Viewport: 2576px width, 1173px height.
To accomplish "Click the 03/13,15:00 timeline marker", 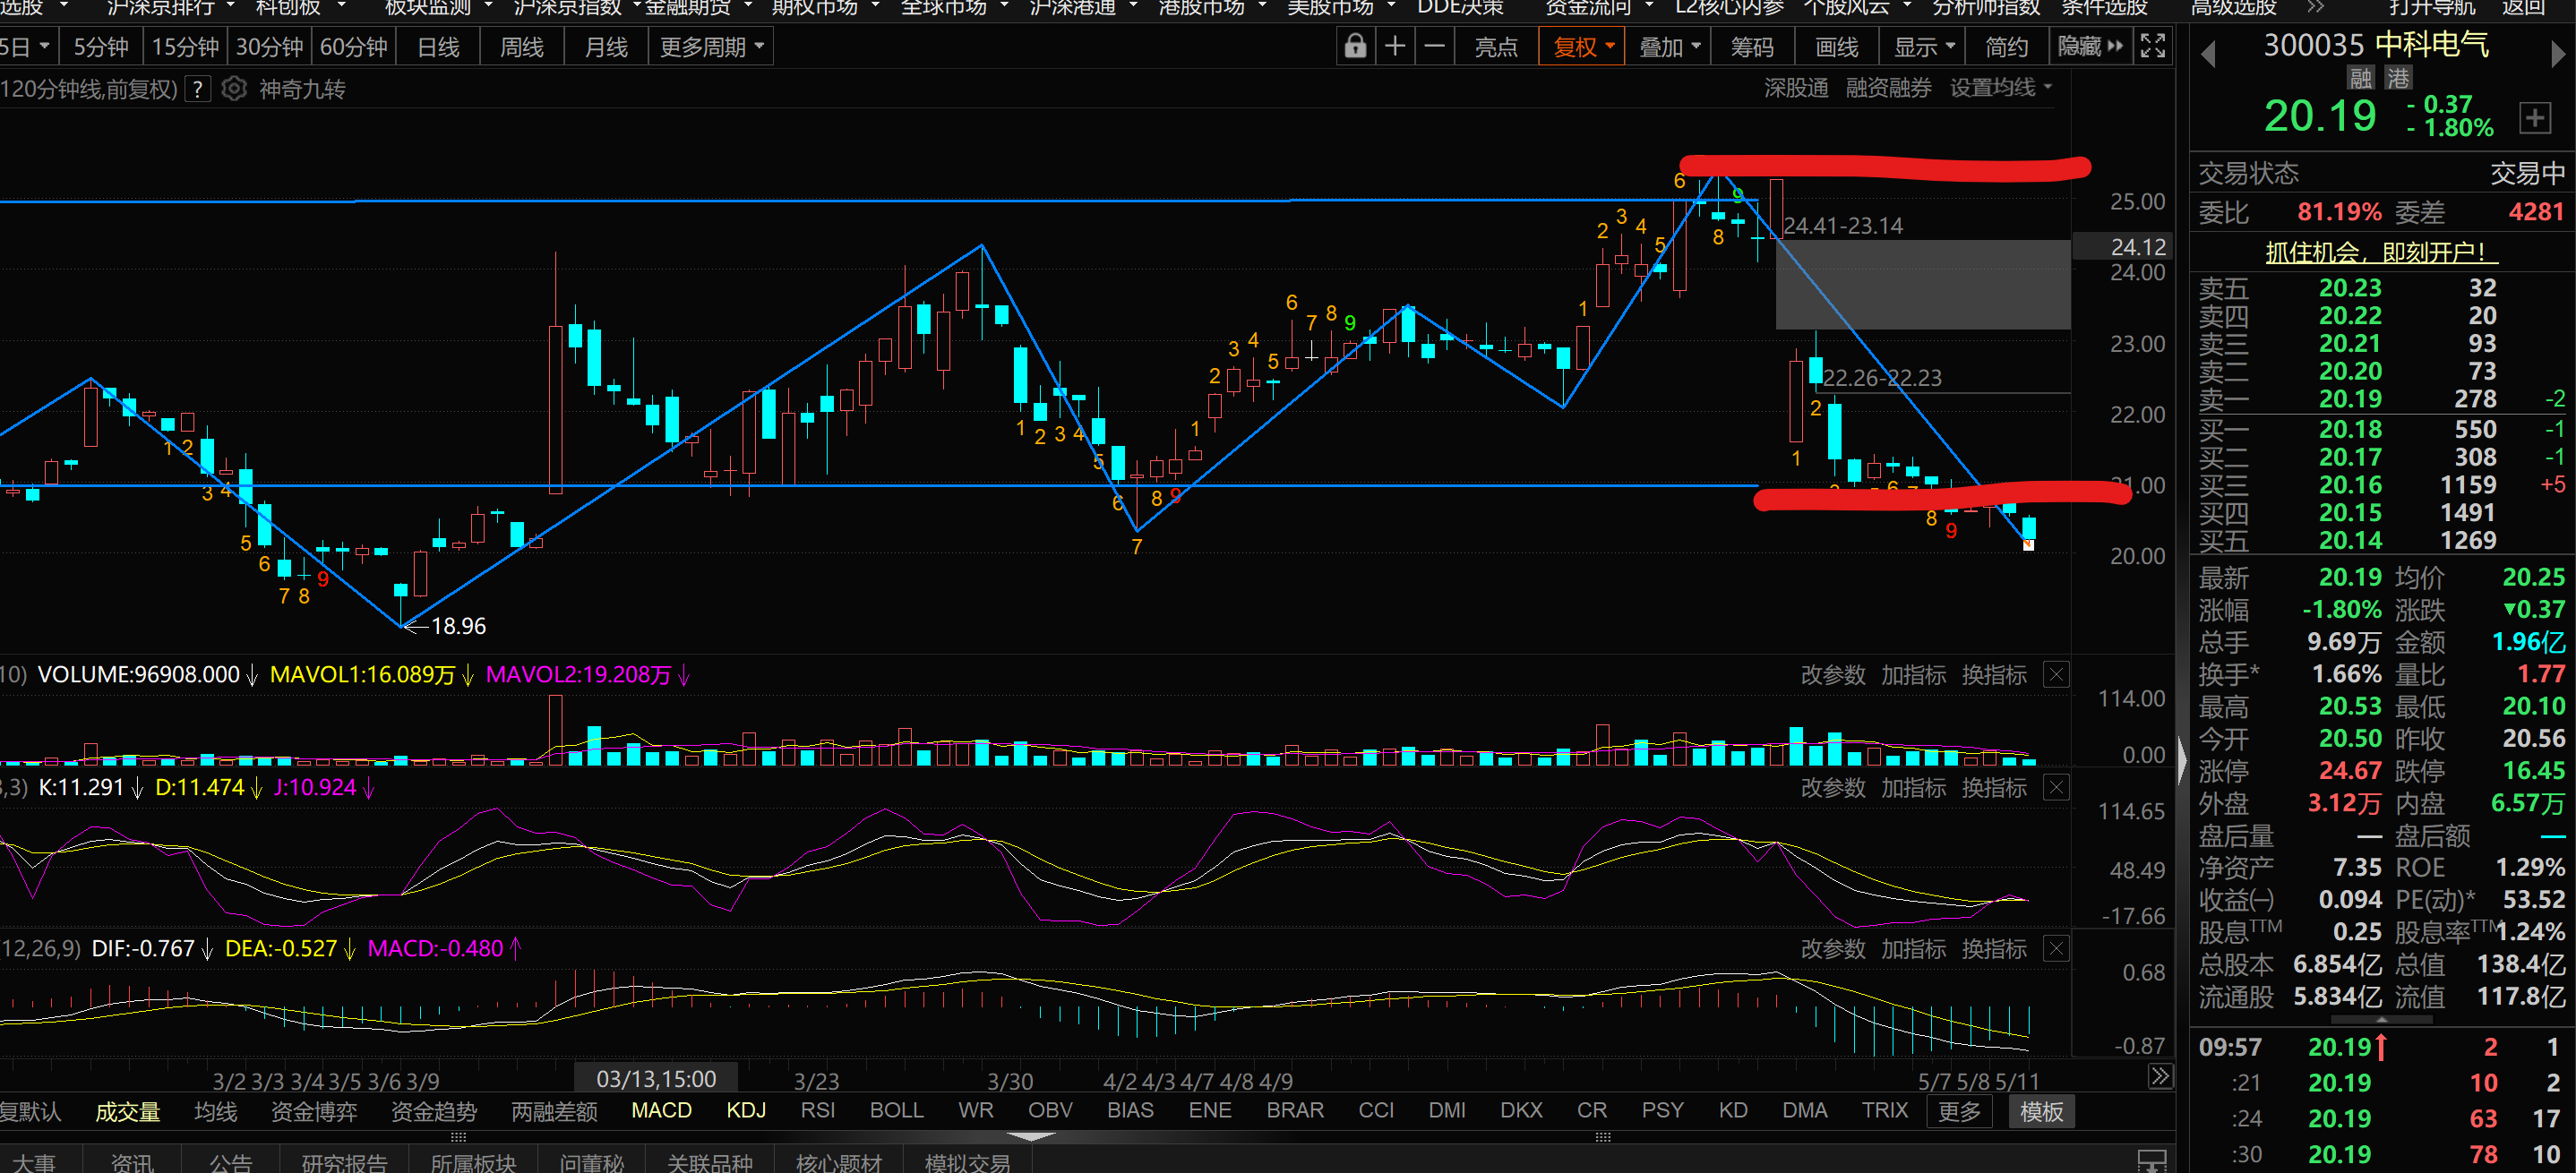I will point(656,1079).
